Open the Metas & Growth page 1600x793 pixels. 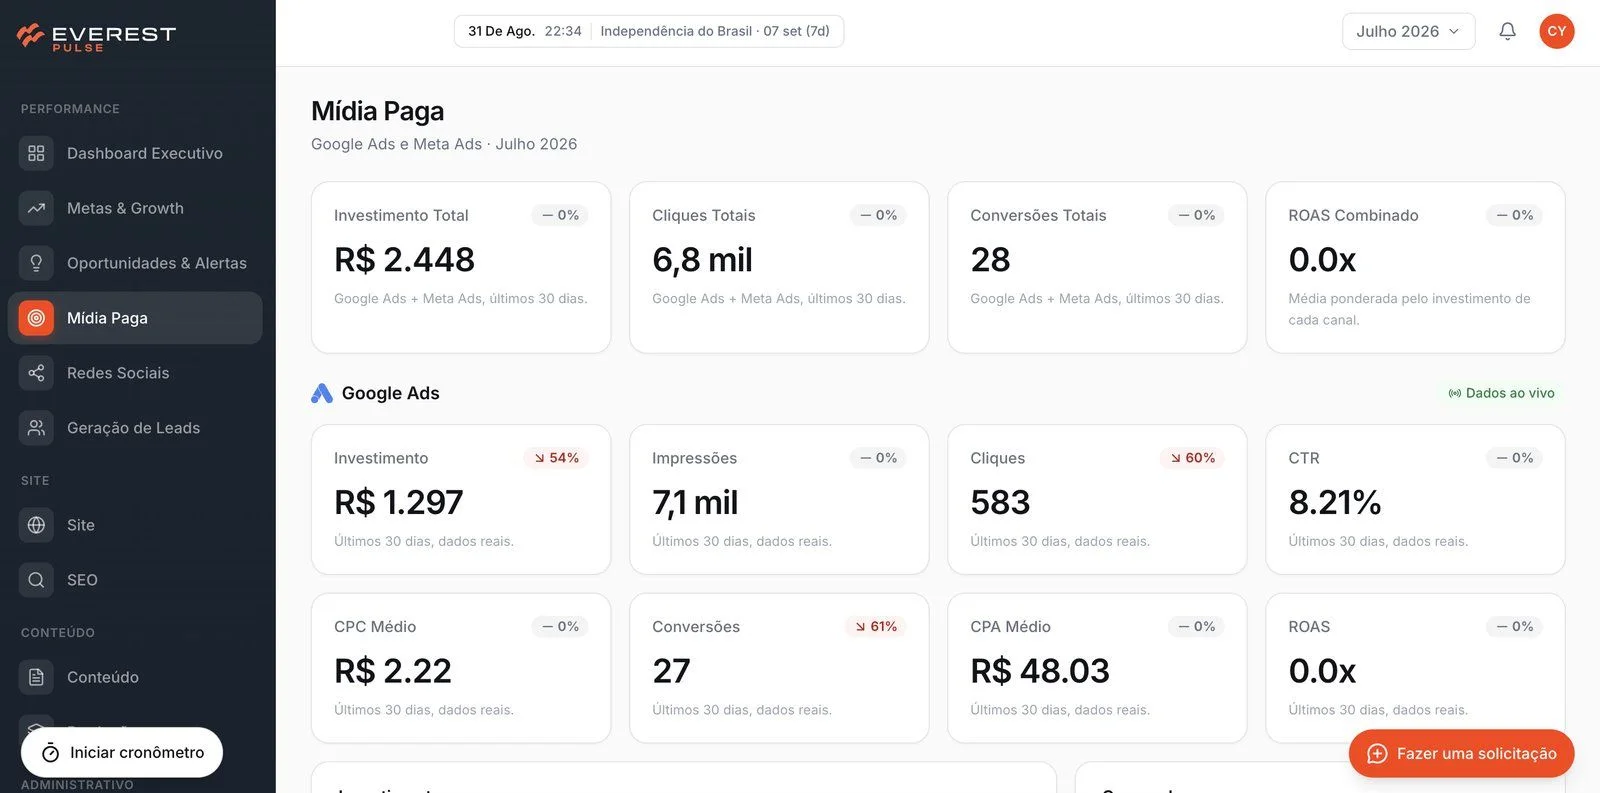tap(135, 208)
